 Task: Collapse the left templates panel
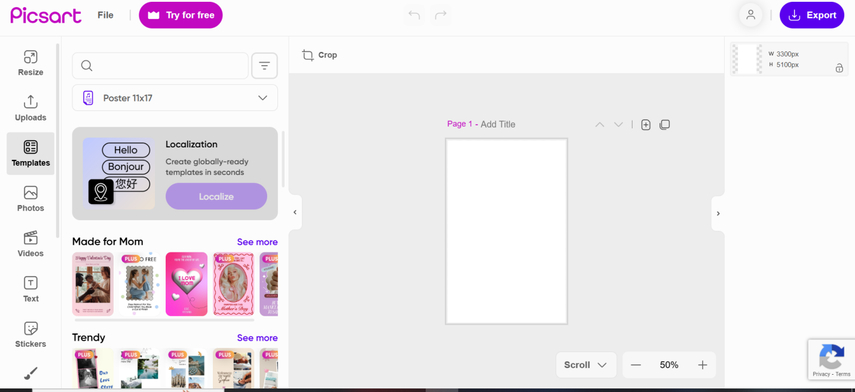(x=295, y=213)
